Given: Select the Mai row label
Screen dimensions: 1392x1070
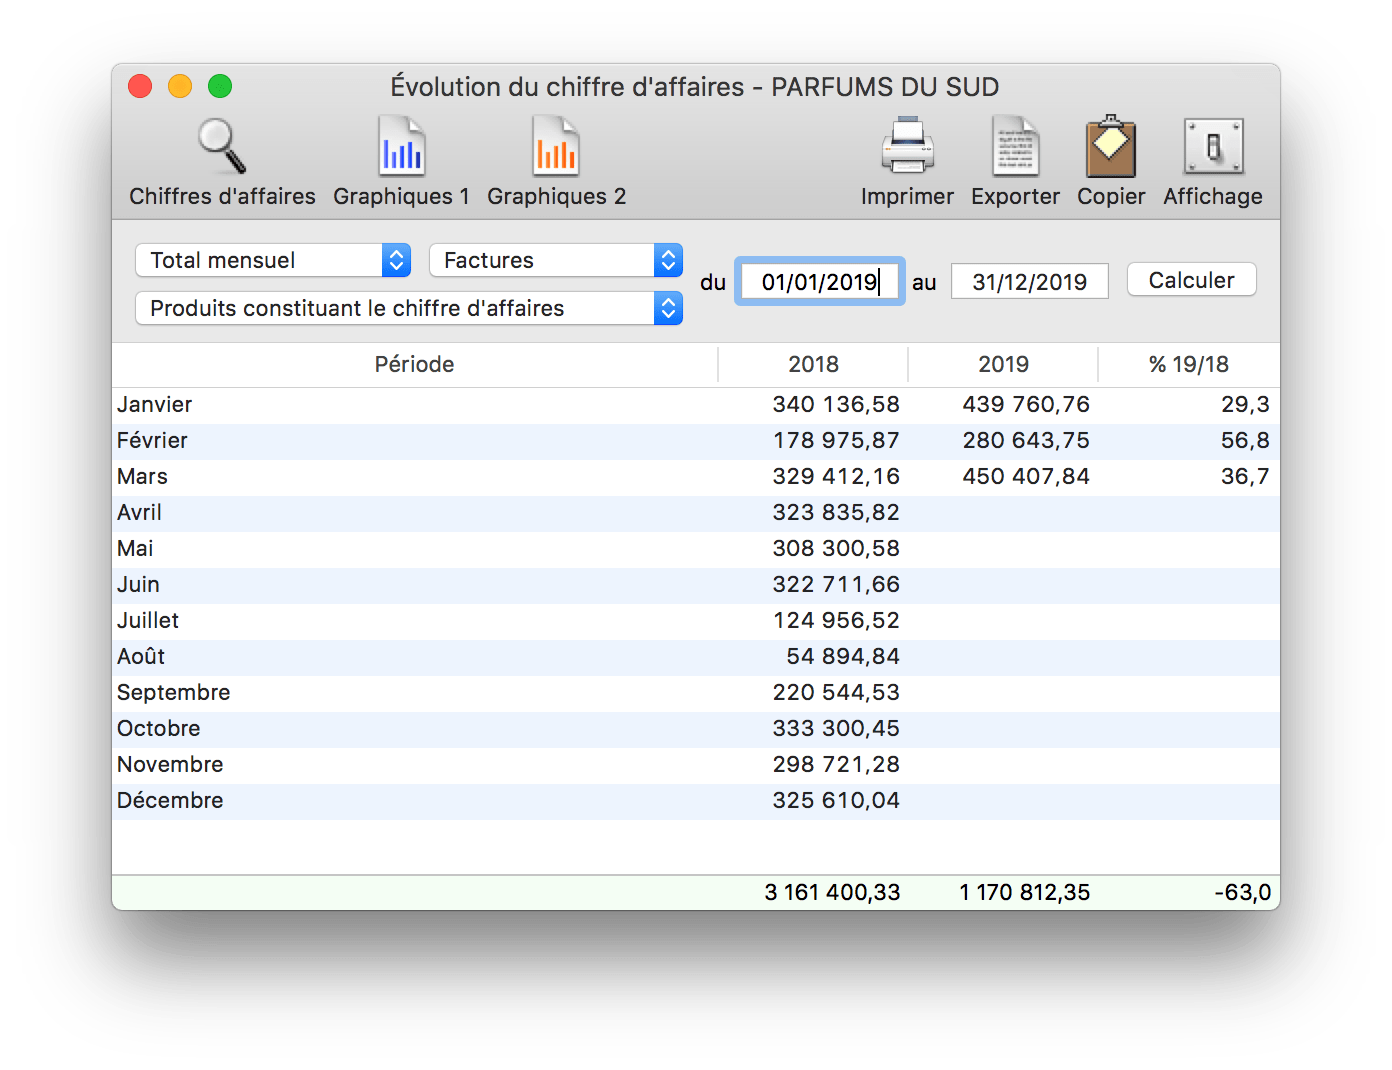Looking at the screenshot, I should pos(135,548).
